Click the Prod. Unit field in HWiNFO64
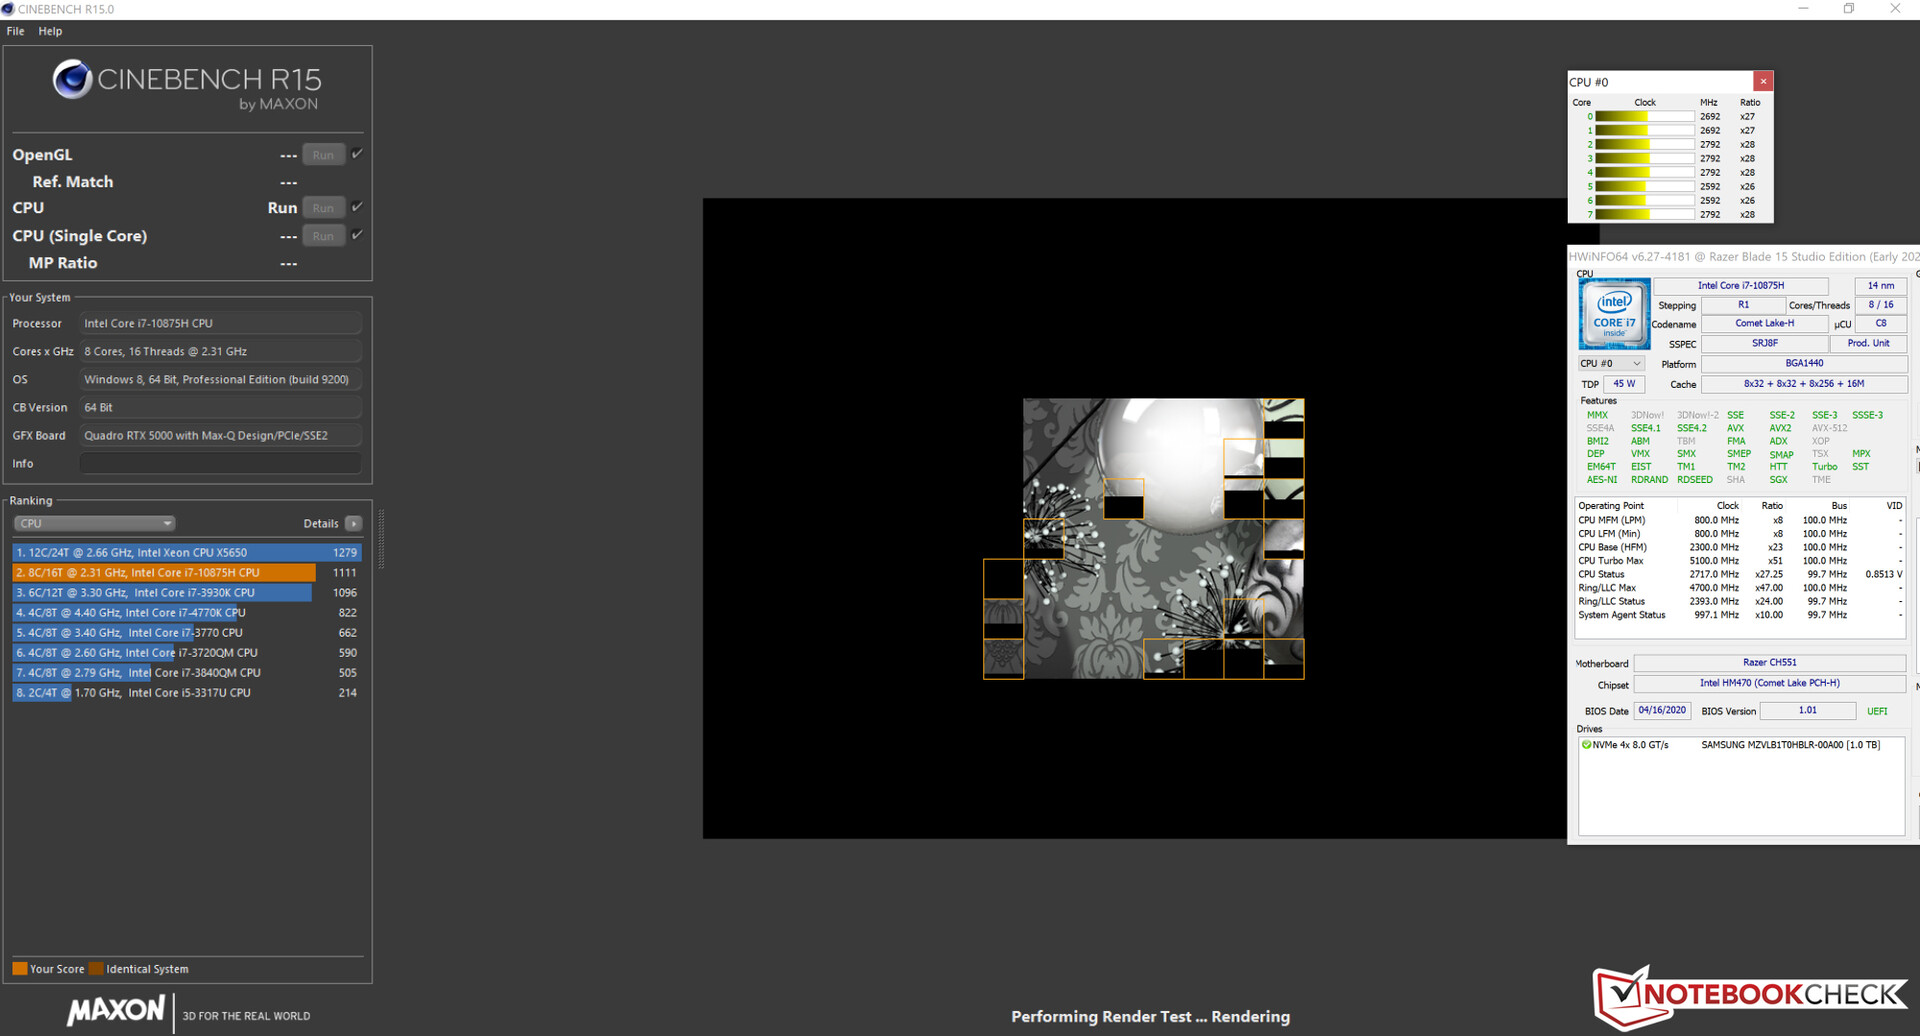Image resolution: width=1920 pixels, height=1036 pixels. coord(1868,343)
